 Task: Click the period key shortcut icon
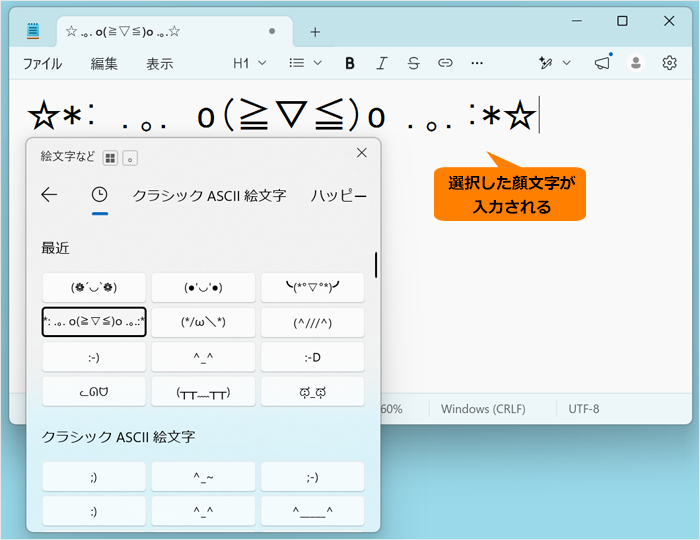(x=130, y=158)
